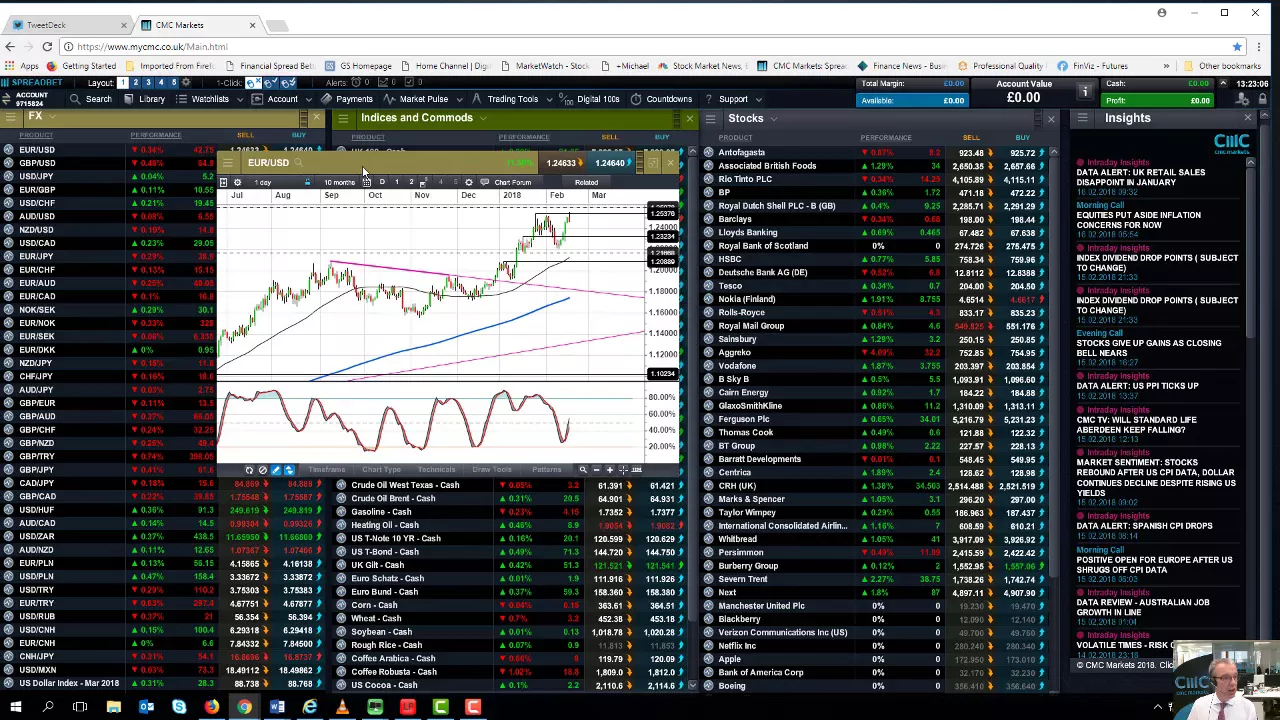Detach the EUR/USD chart window

click(x=653, y=163)
